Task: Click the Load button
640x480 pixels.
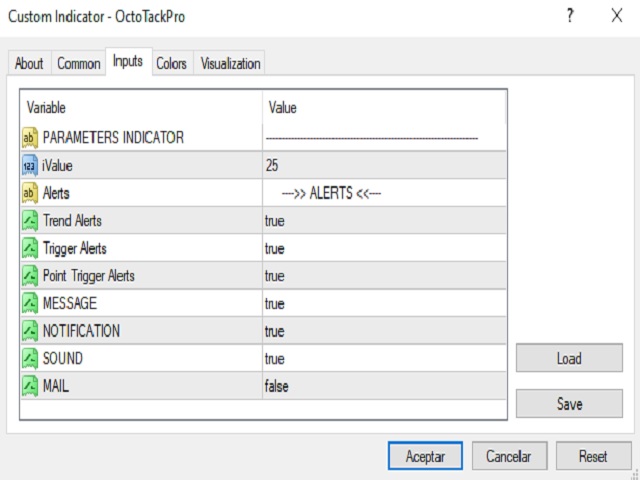Action: click(569, 358)
